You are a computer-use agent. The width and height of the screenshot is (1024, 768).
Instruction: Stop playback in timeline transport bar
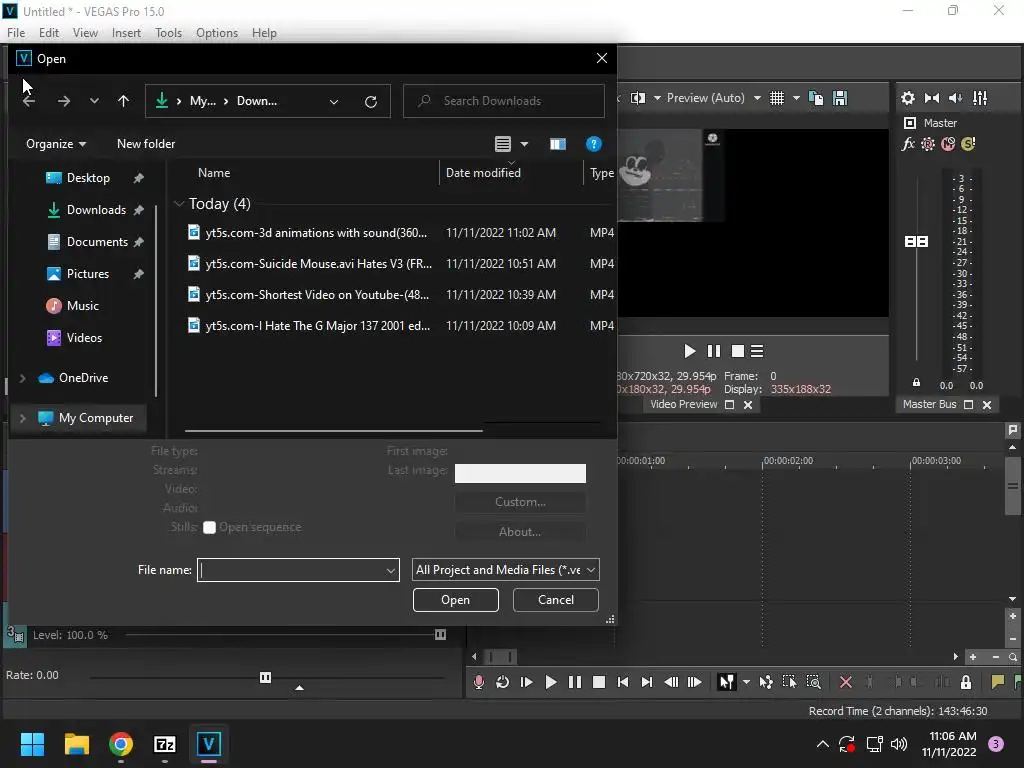[x=598, y=682]
